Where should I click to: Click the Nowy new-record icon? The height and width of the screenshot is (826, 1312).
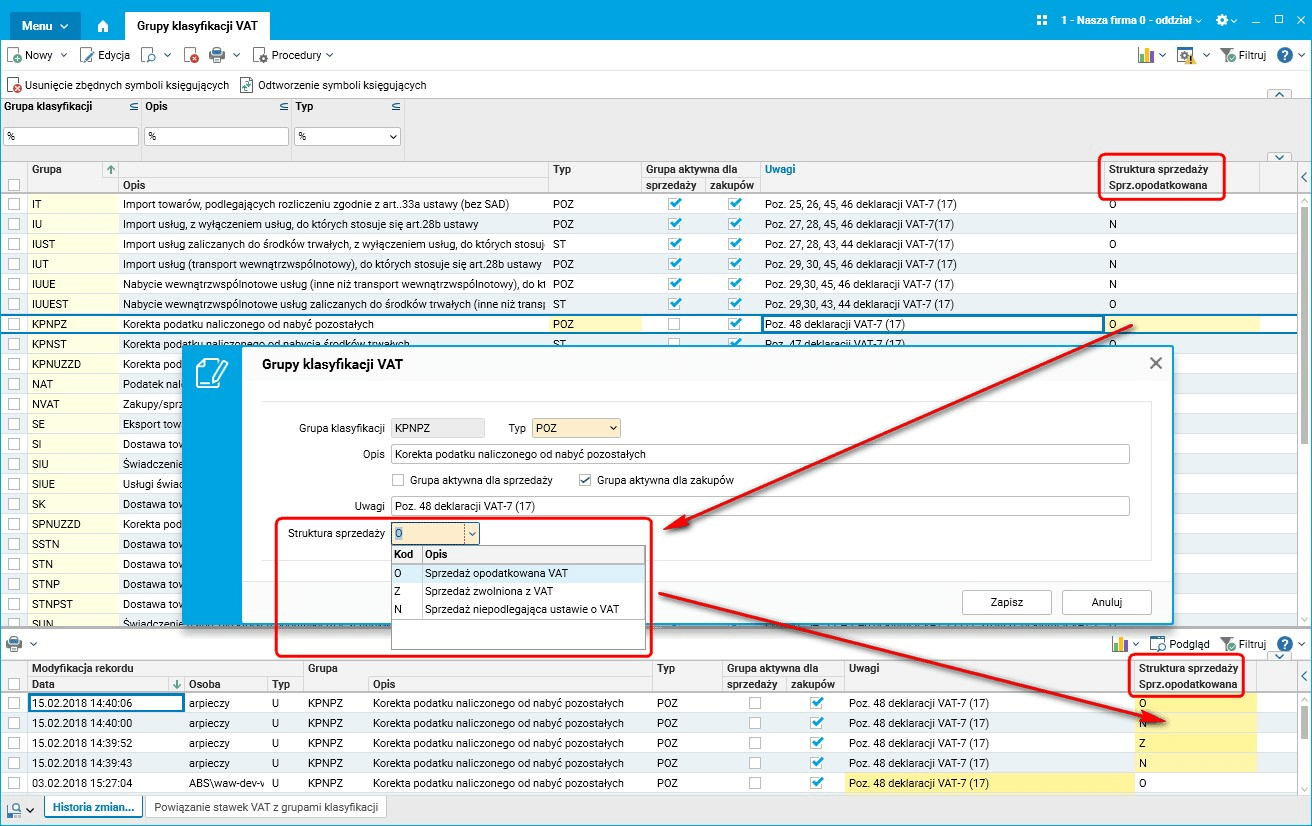pos(15,55)
